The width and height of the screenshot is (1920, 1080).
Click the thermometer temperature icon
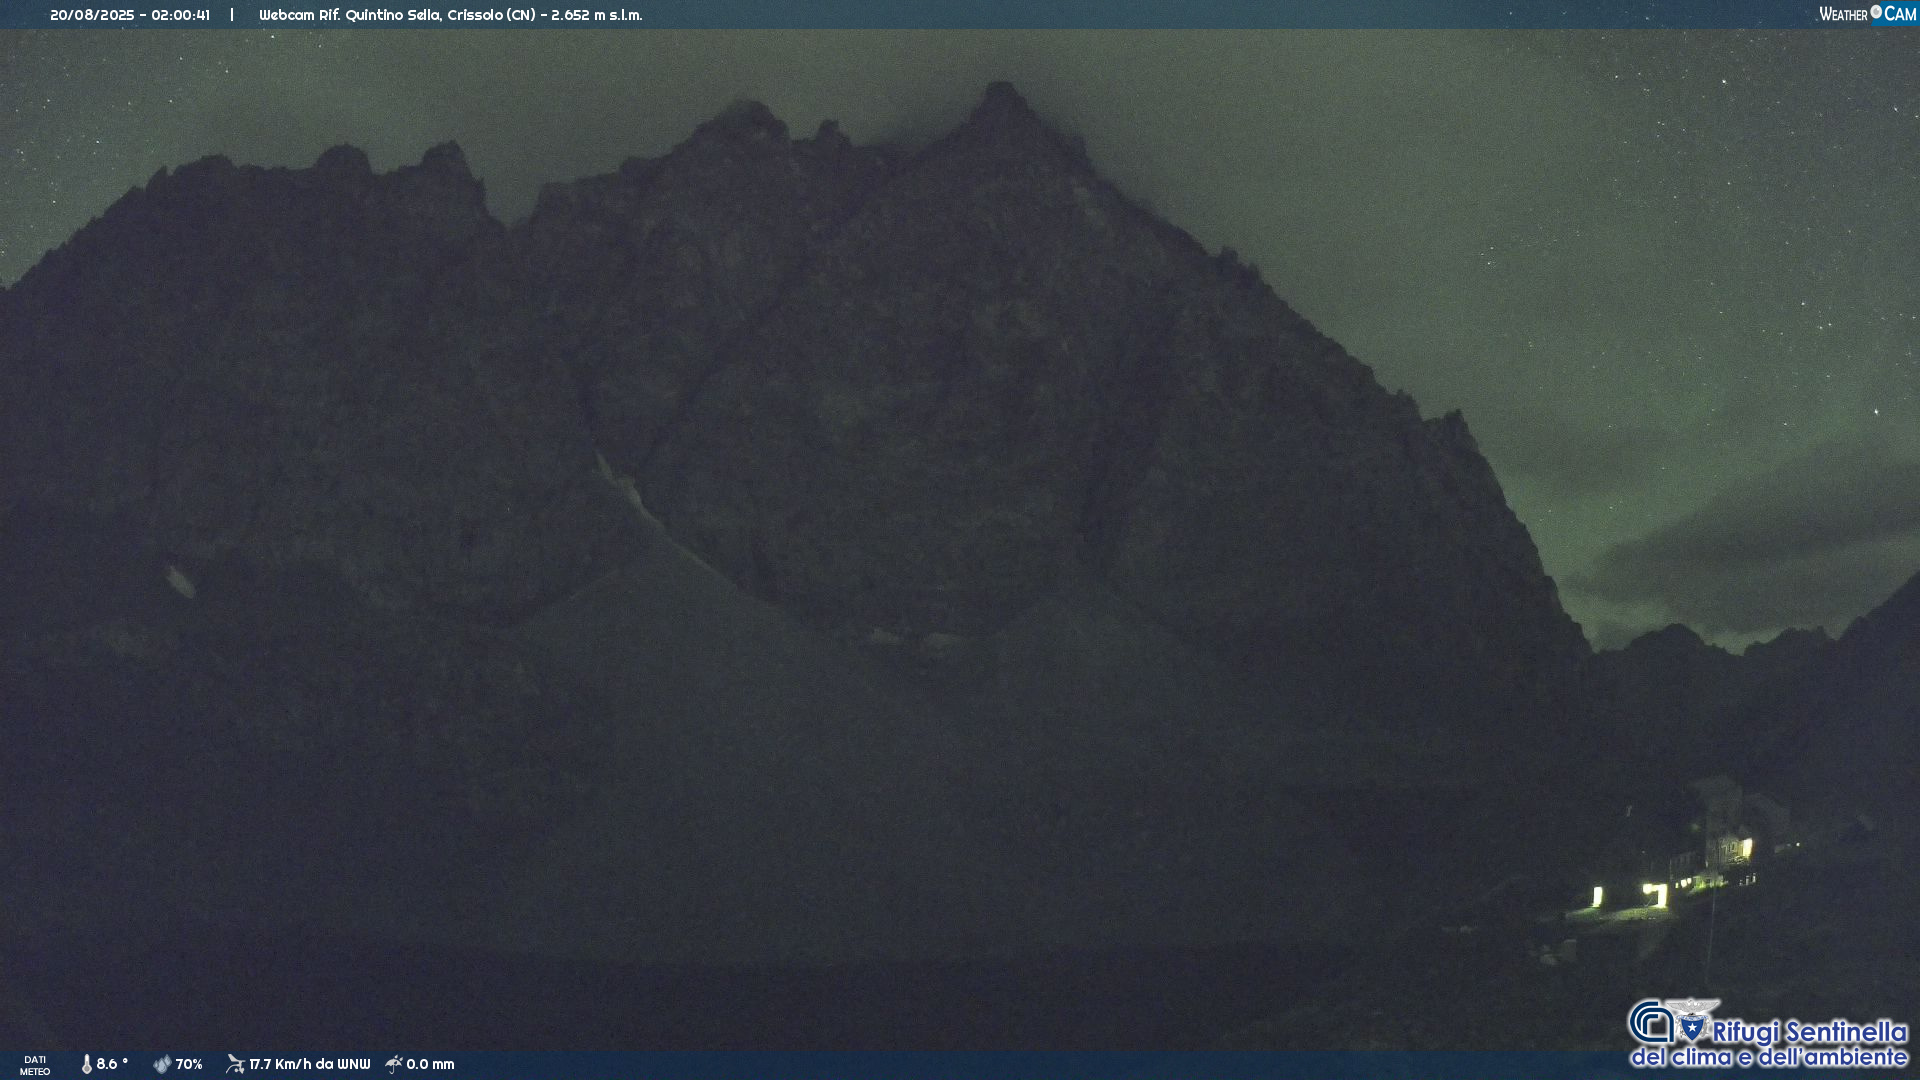click(x=86, y=1065)
